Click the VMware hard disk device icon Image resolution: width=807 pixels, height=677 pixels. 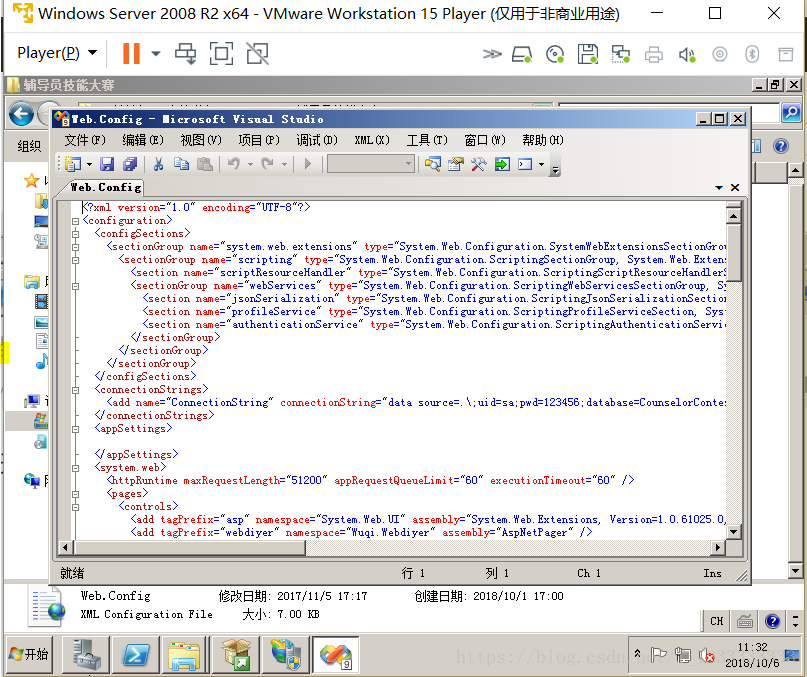click(x=521, y=54)
